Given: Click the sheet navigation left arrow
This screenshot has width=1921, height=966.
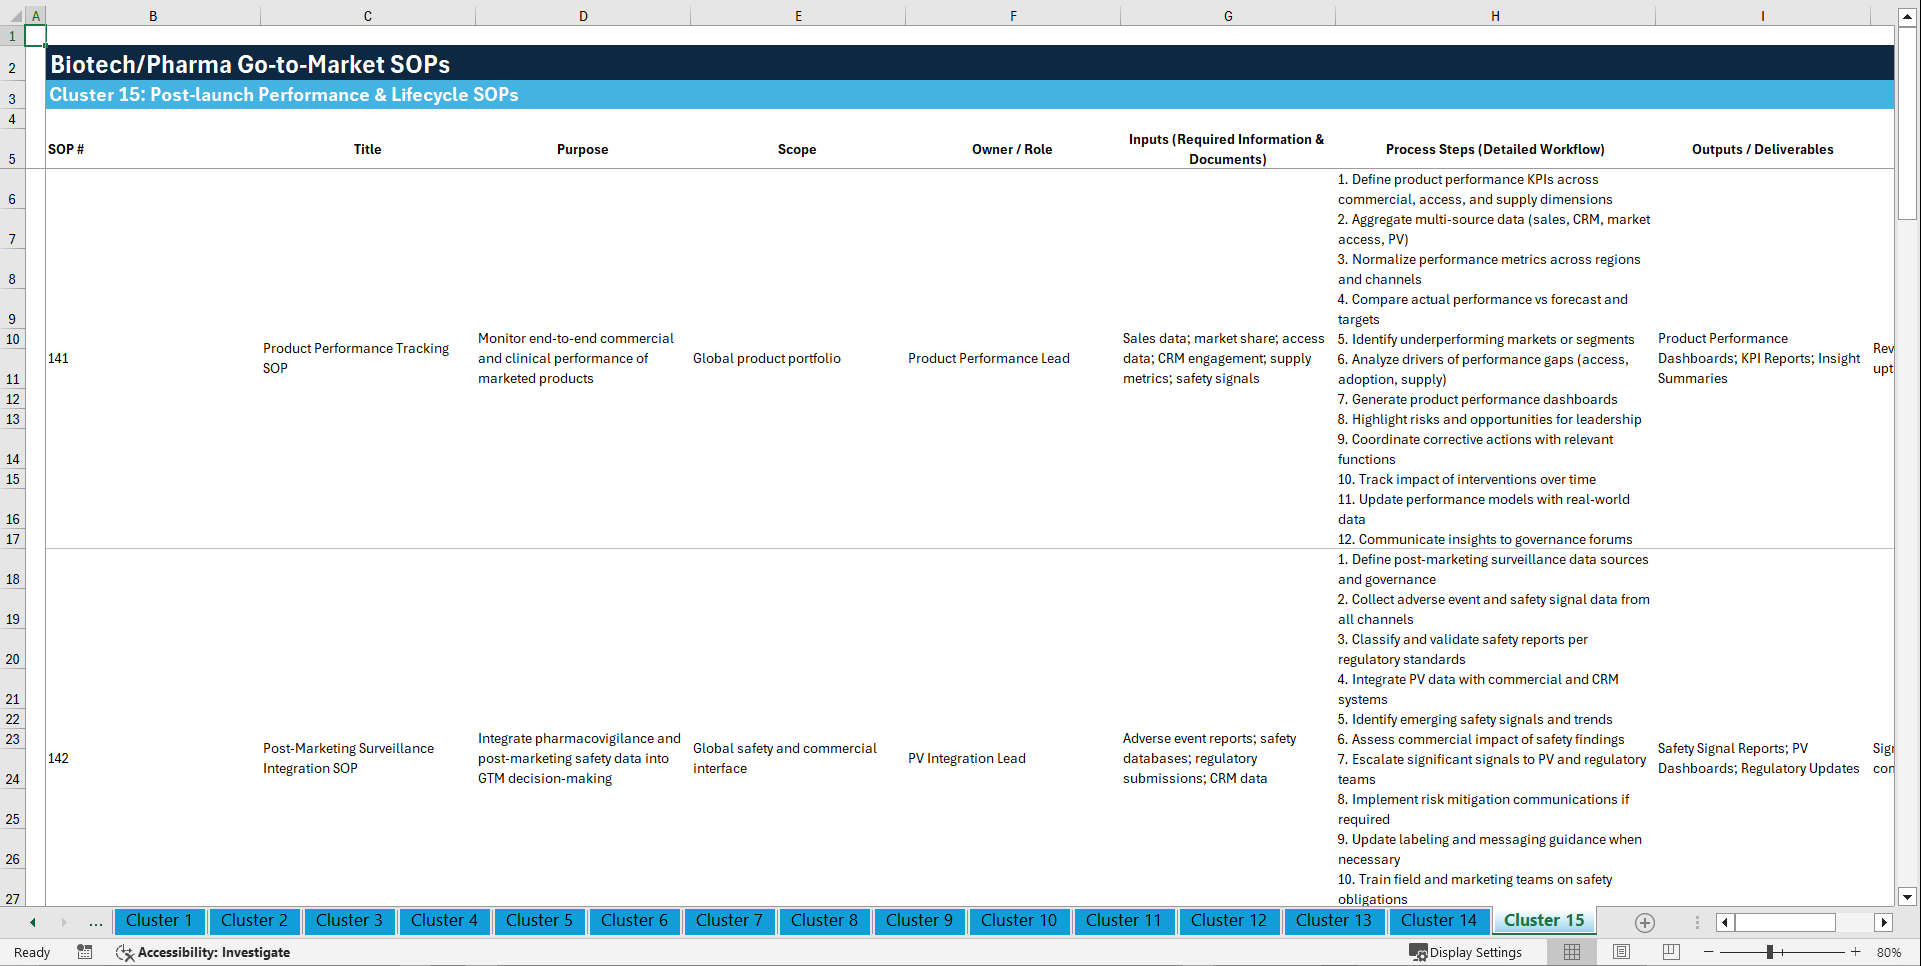Looking at the screenshot, I should tap(31, 922).
